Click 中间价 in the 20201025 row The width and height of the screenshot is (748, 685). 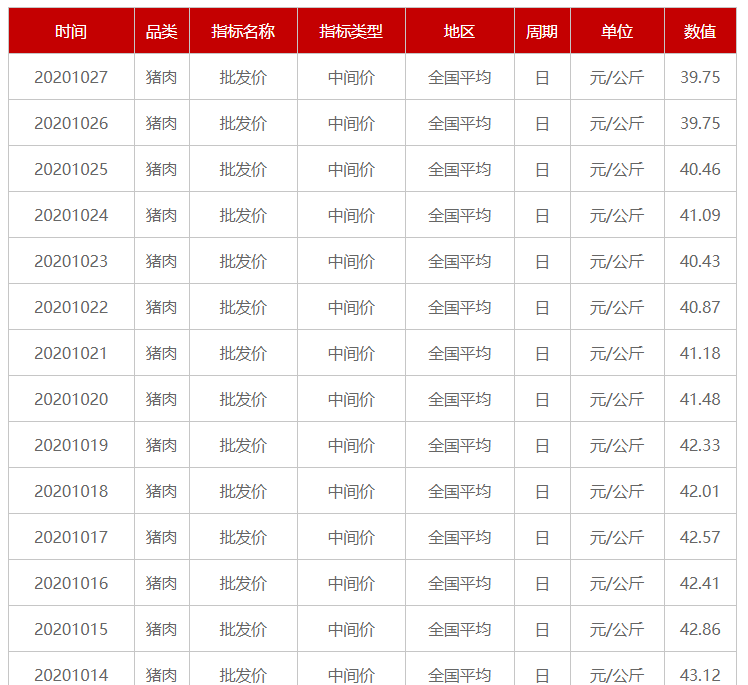click(x=351, y=169)
